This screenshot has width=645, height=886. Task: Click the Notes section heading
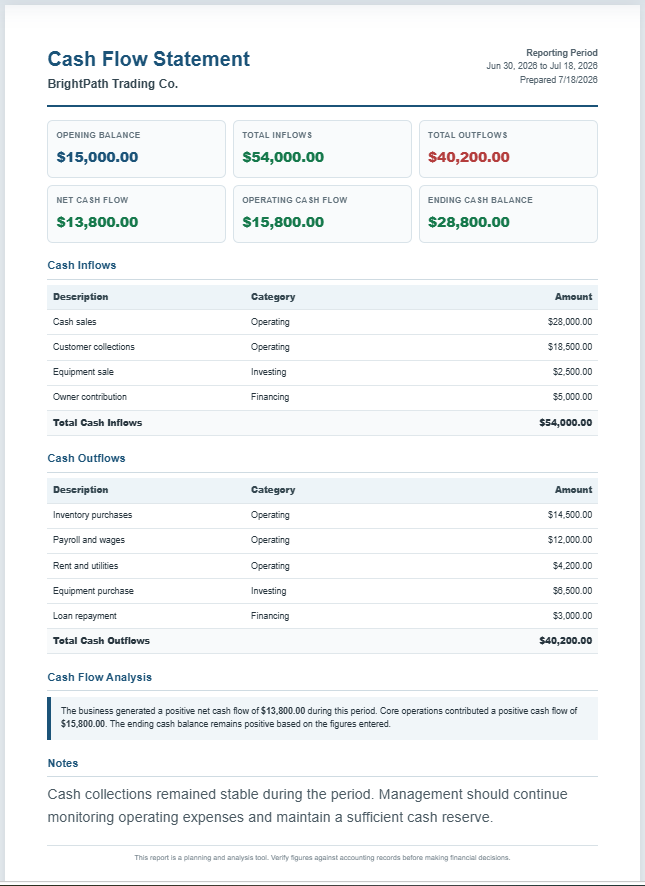[63, 763]
